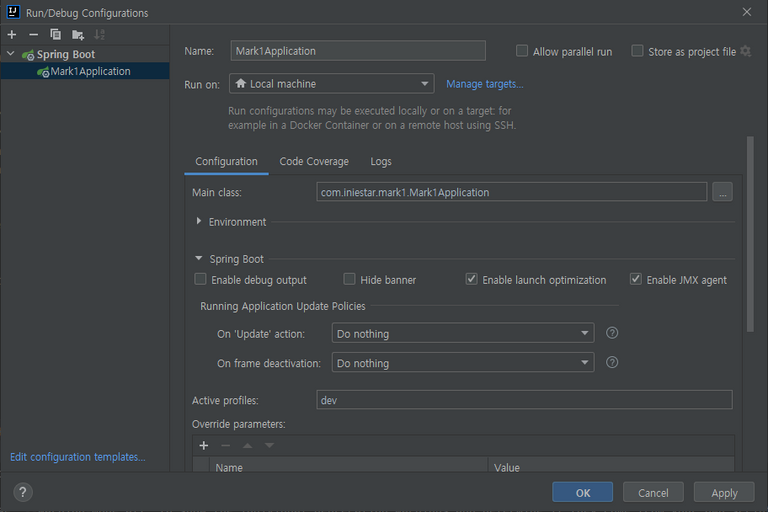768x512 pixels.
Task: Move override parameter up
Action: pos(247,445)
